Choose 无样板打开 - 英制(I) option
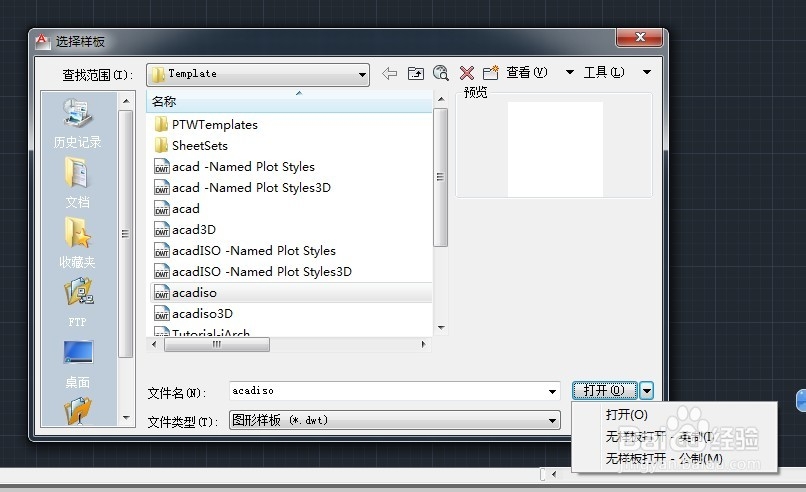Image resolution: width=806 pixels, height=492 pixels. click(x=660, y=437)
